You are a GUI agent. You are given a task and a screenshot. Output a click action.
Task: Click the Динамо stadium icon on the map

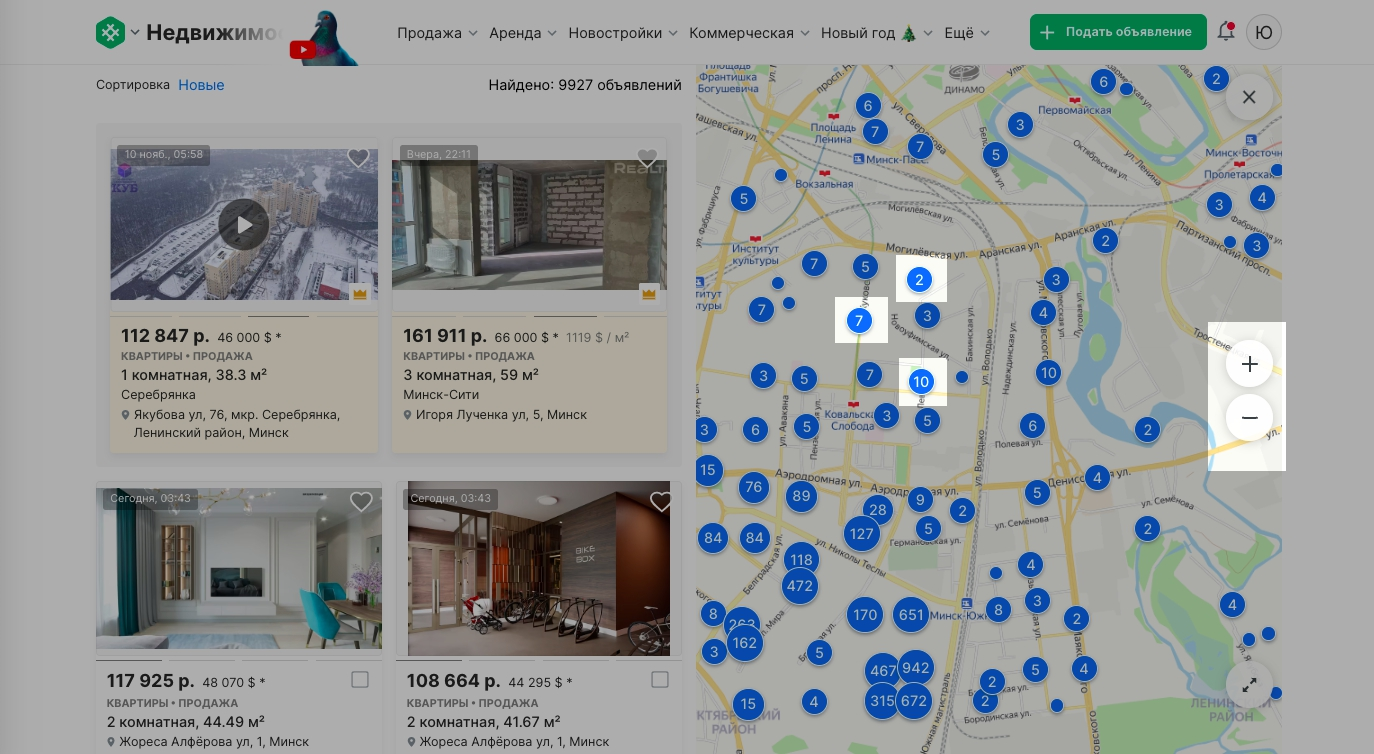click(x=964, y=72)
